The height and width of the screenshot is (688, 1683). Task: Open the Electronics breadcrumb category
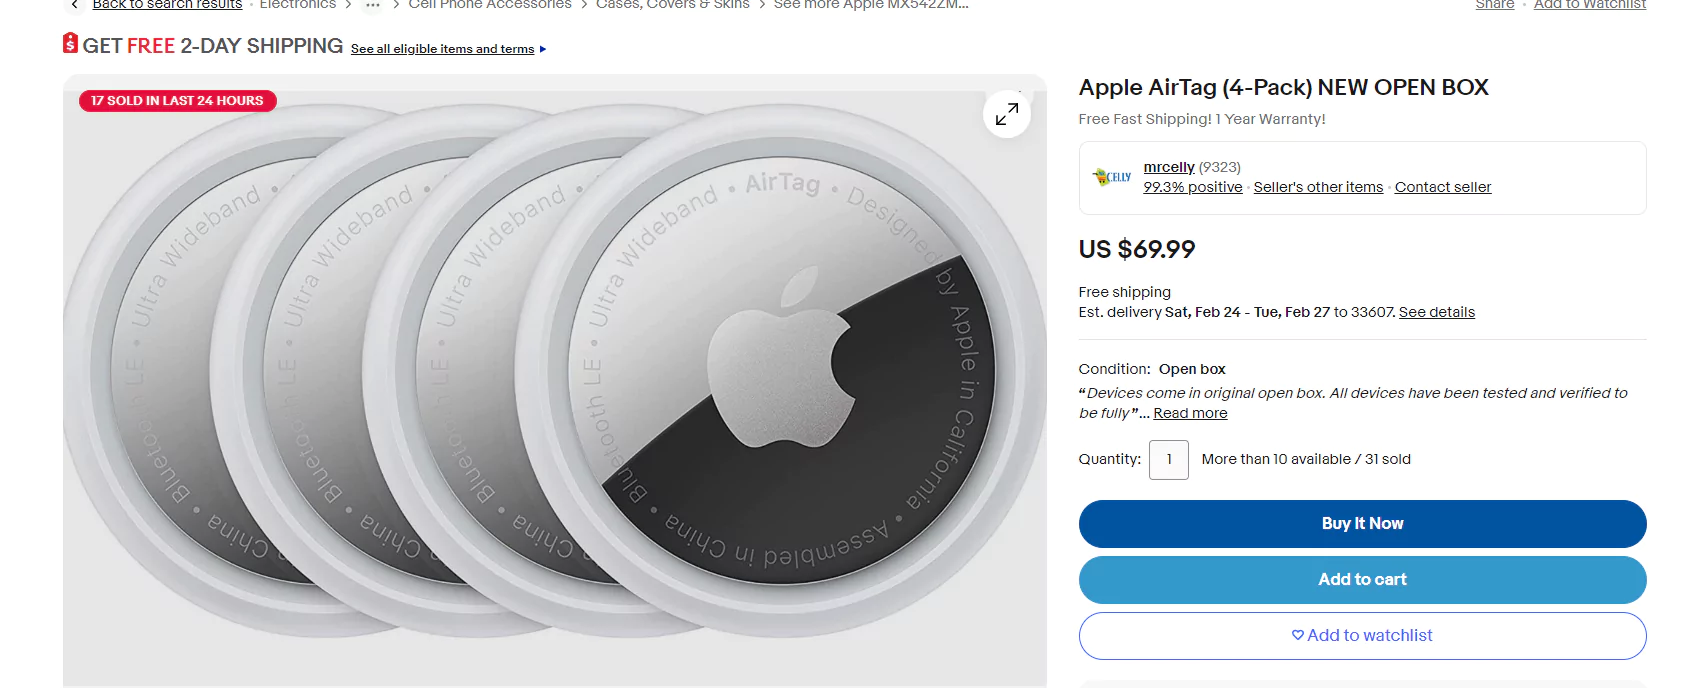pos(297,4)
